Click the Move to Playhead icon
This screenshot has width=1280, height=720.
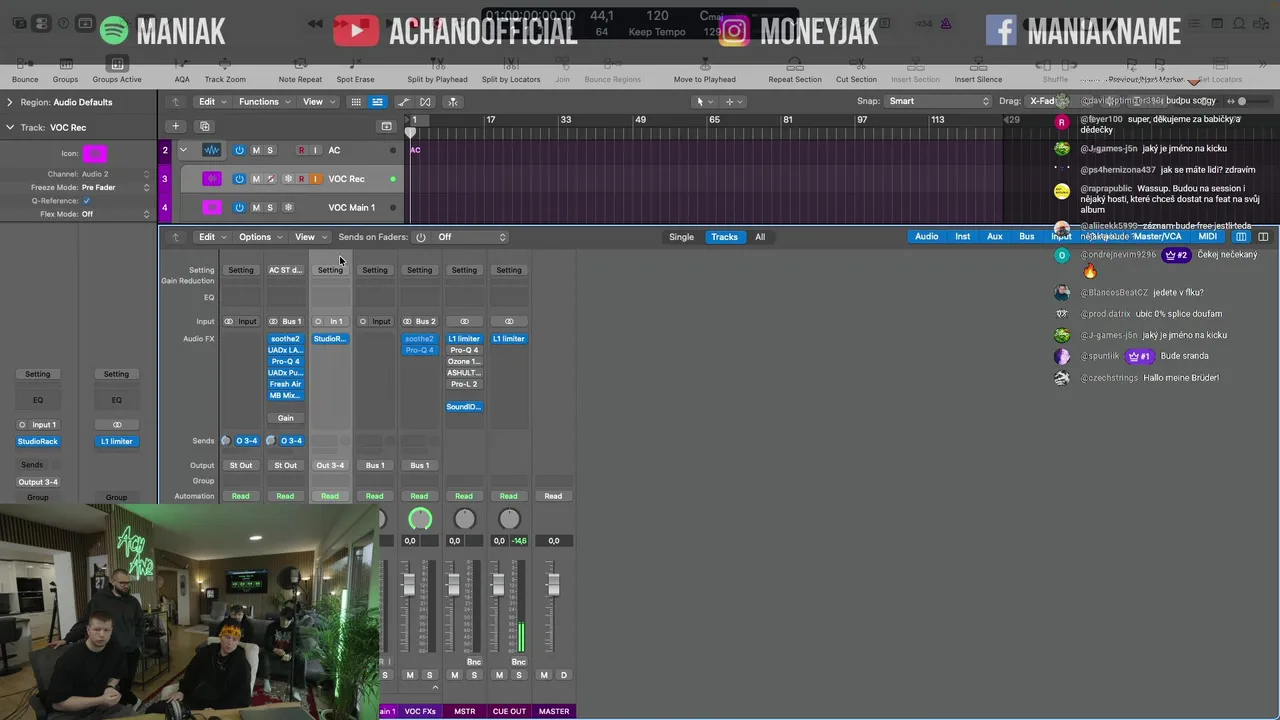click(x=704, y=64)
